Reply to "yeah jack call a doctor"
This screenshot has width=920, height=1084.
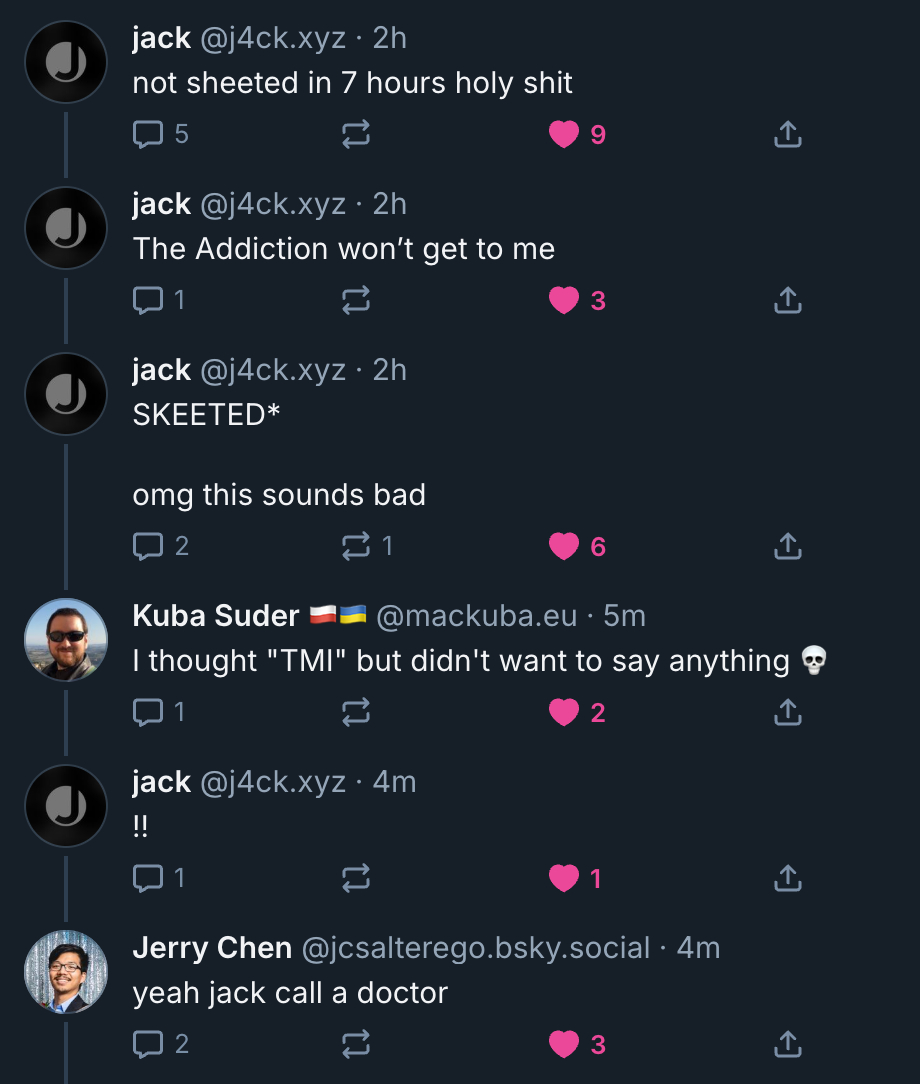(148, 1044)
